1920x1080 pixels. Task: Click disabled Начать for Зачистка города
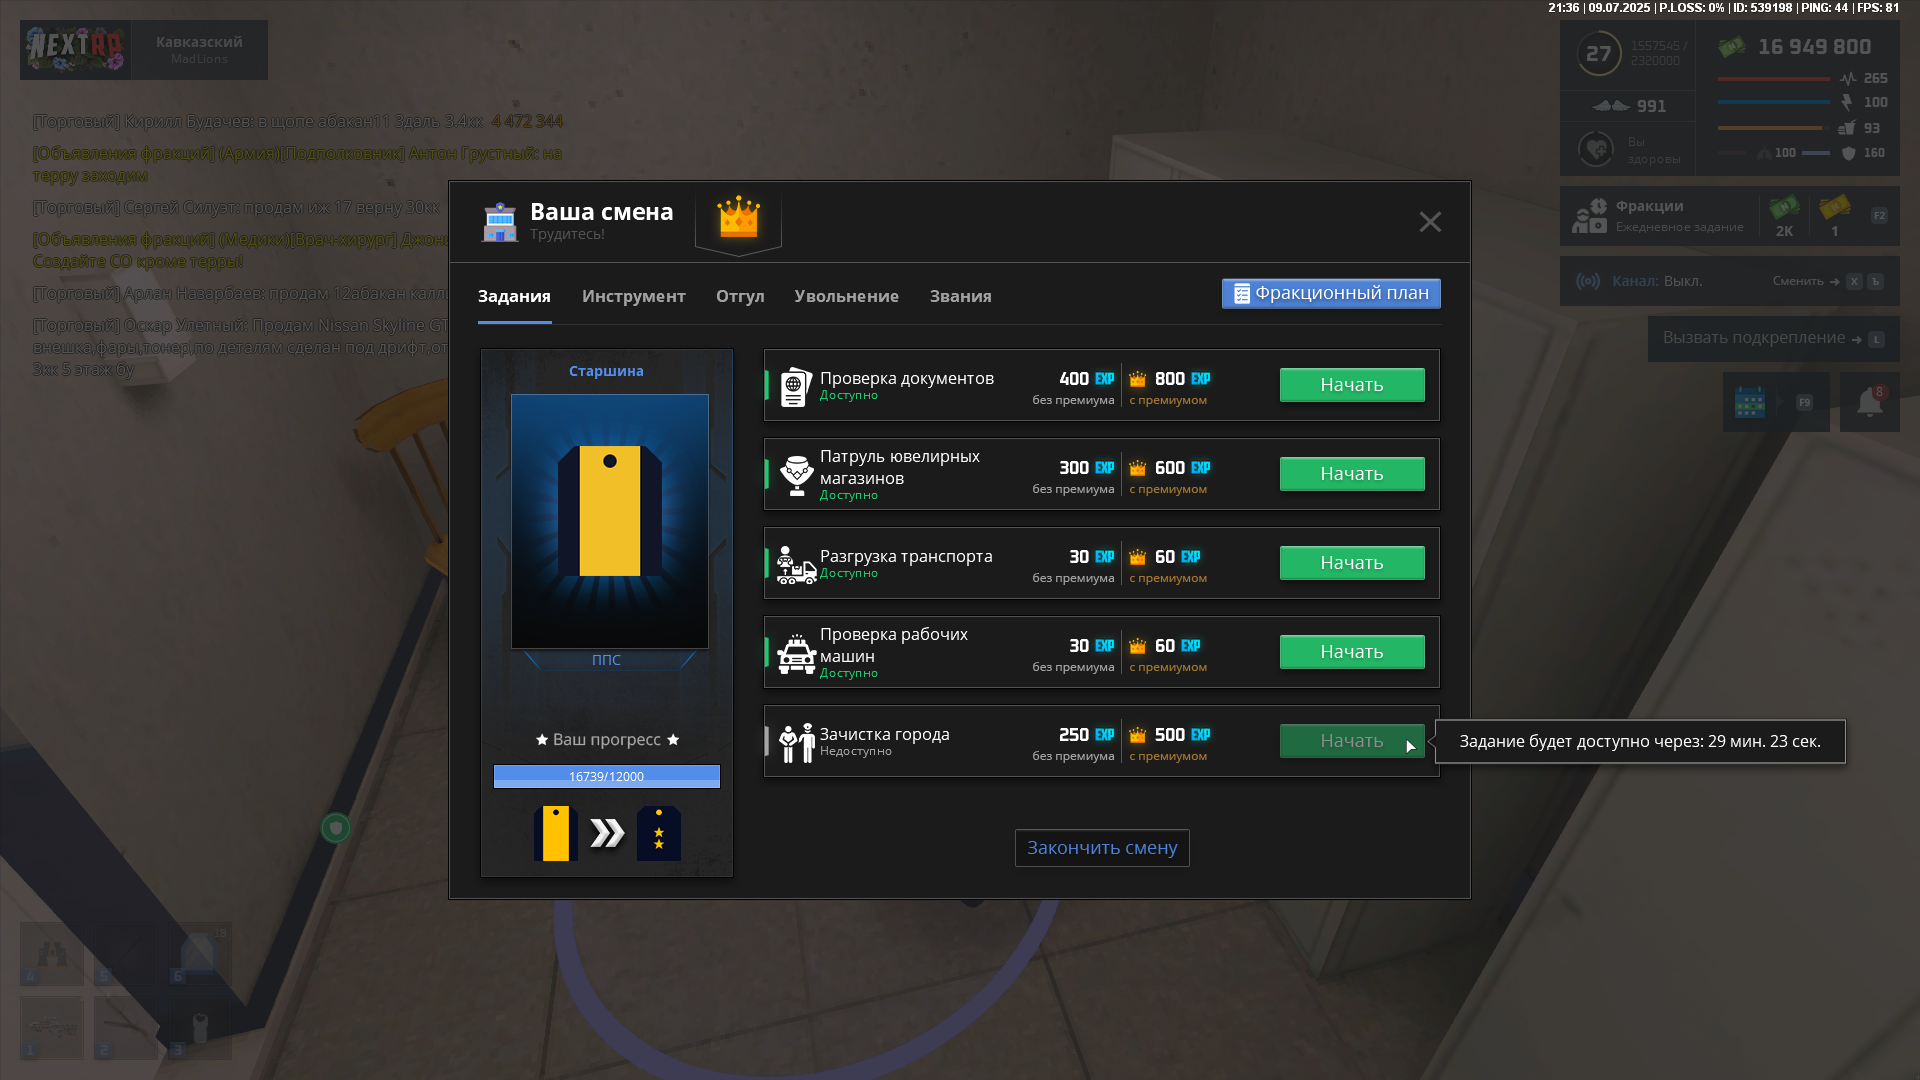(1352, 741)
